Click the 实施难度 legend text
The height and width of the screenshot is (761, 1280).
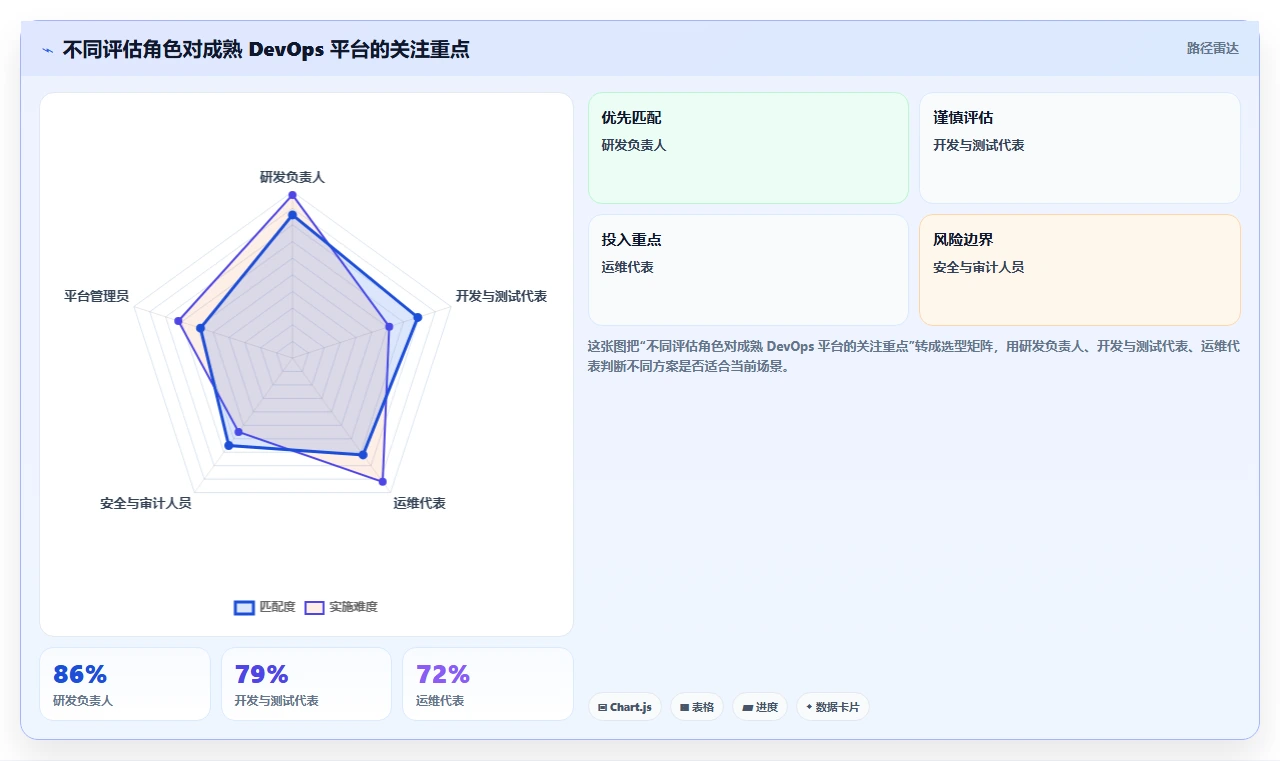click(354, 607)
